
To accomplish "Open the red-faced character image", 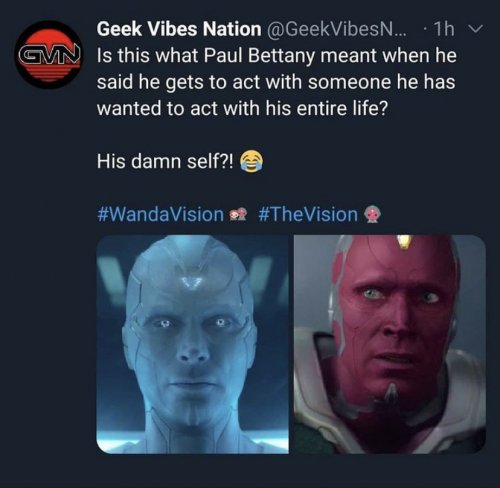I will pyautogui.click(x=390, y=344).
